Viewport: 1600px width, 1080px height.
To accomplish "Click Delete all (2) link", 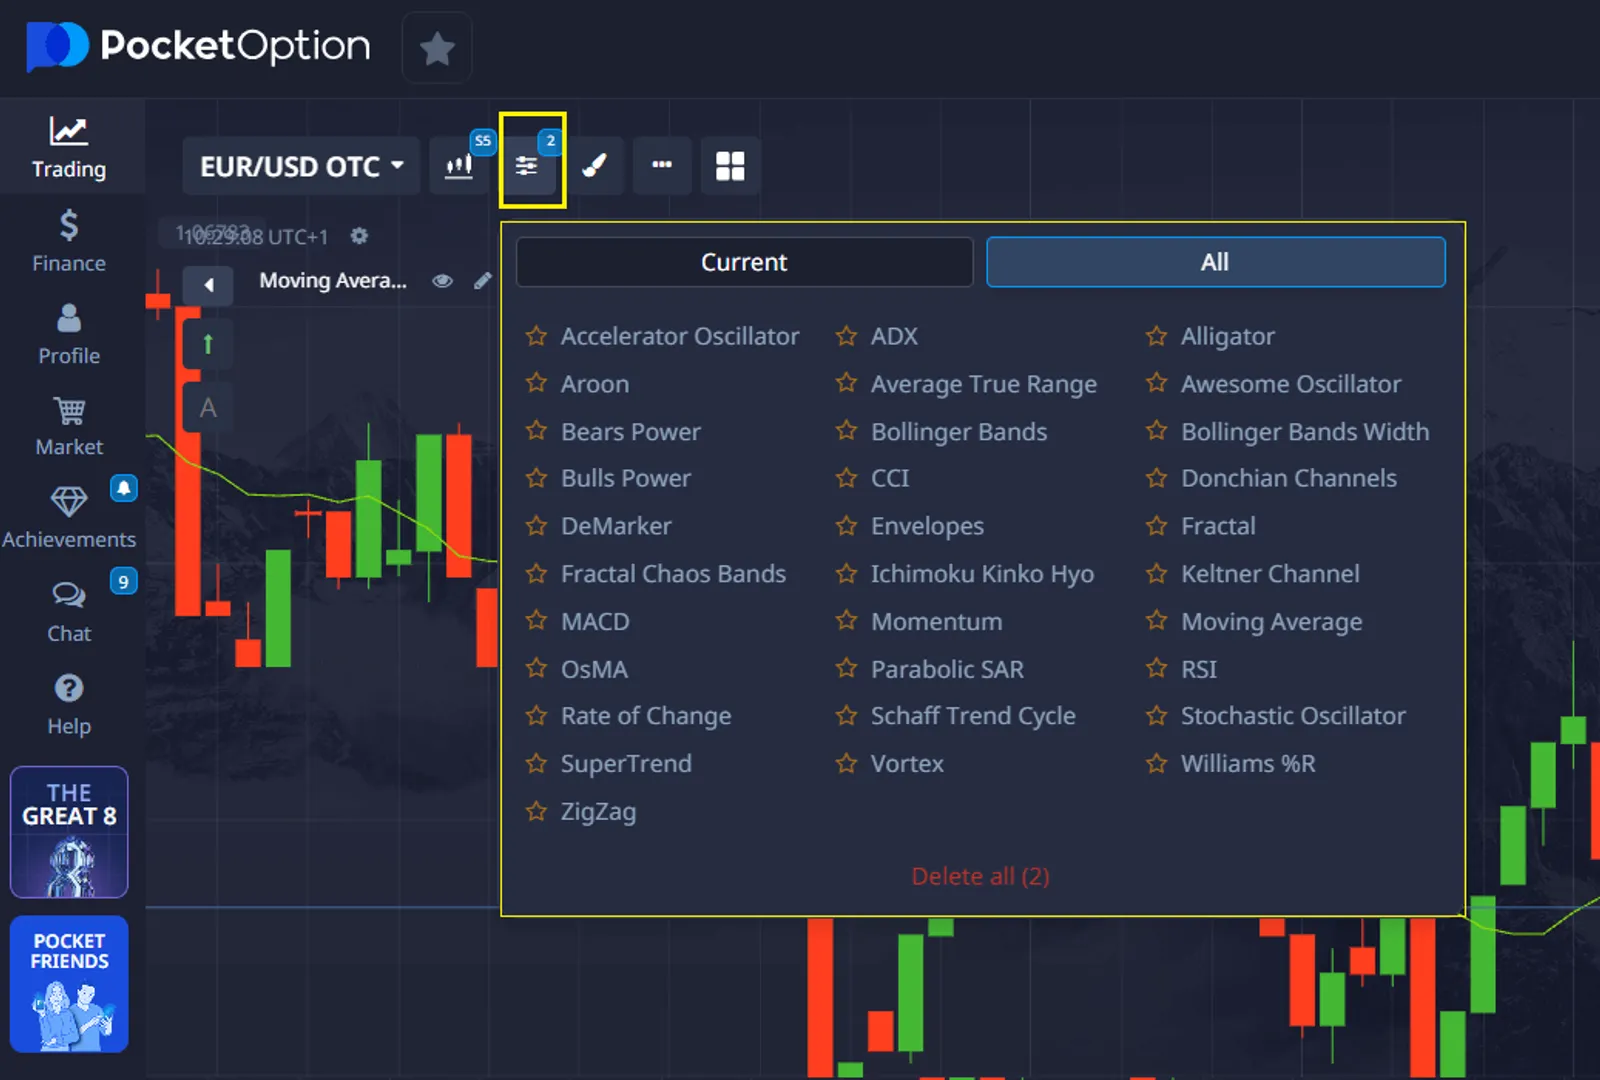I will (980, 876).
